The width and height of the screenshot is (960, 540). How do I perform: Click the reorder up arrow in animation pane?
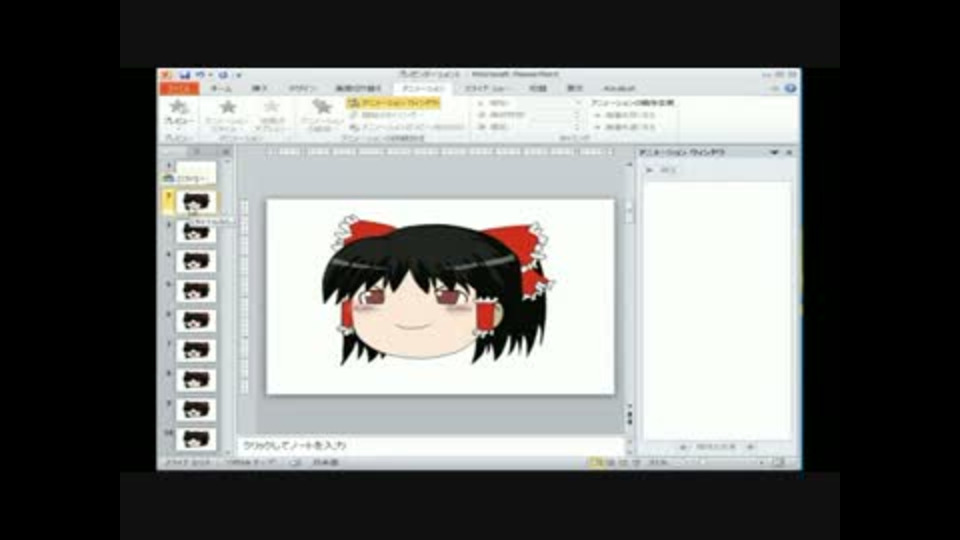click(683, 447)
